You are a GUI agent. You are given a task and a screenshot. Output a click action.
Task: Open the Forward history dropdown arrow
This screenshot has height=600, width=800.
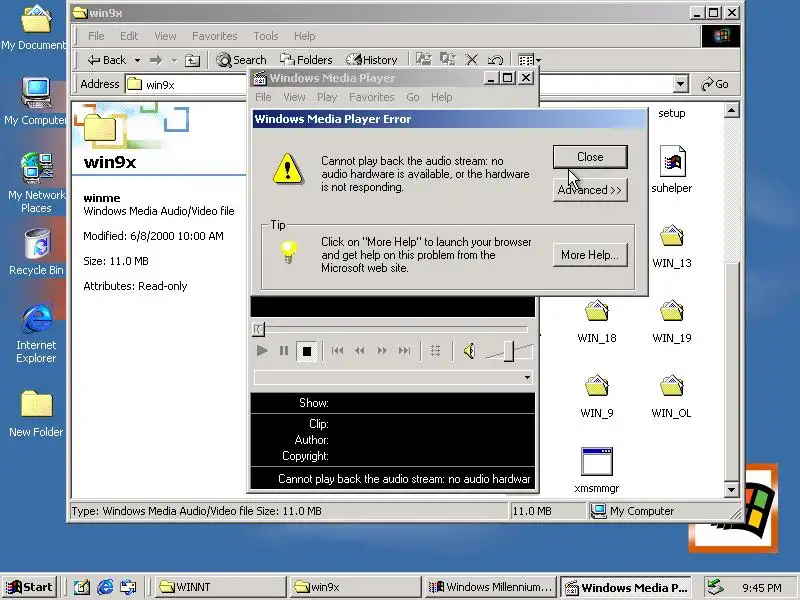coord(174,60)
